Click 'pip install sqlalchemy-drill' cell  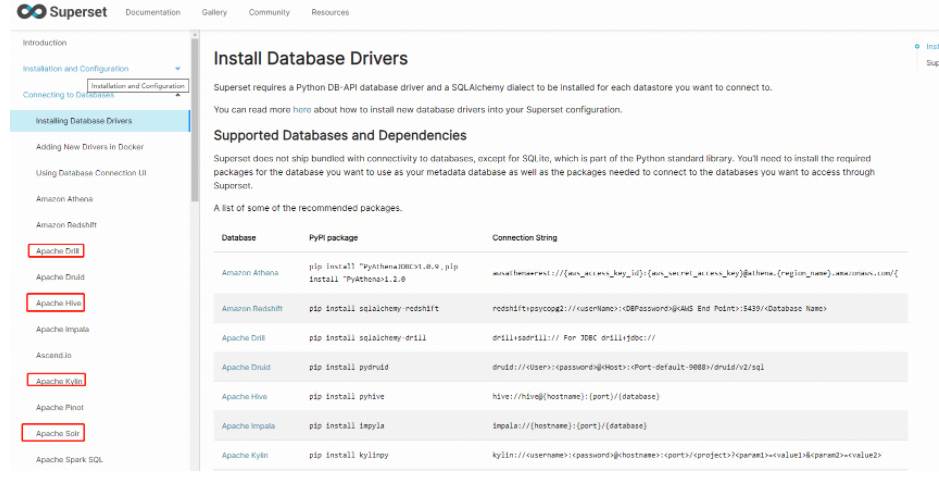(368, 338)
